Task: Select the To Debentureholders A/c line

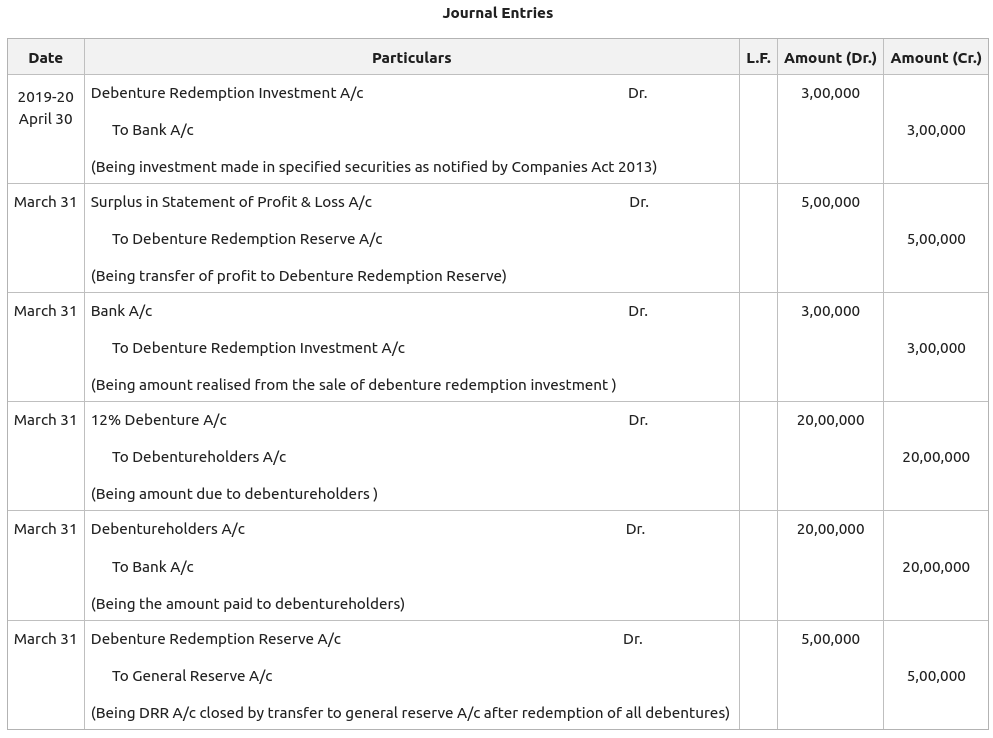Action: (x=199, y=457)
